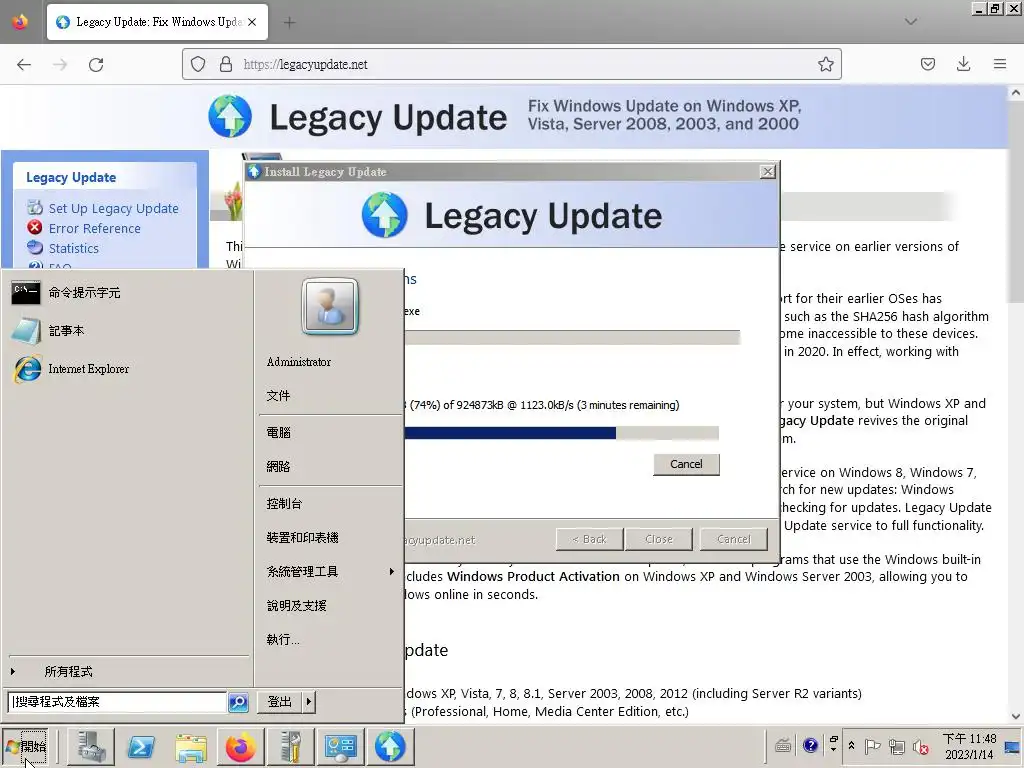Click the keyboard icon in the tray
Image resolution: width=1024 pixels, height=768 pixels.
click(783, 745)
